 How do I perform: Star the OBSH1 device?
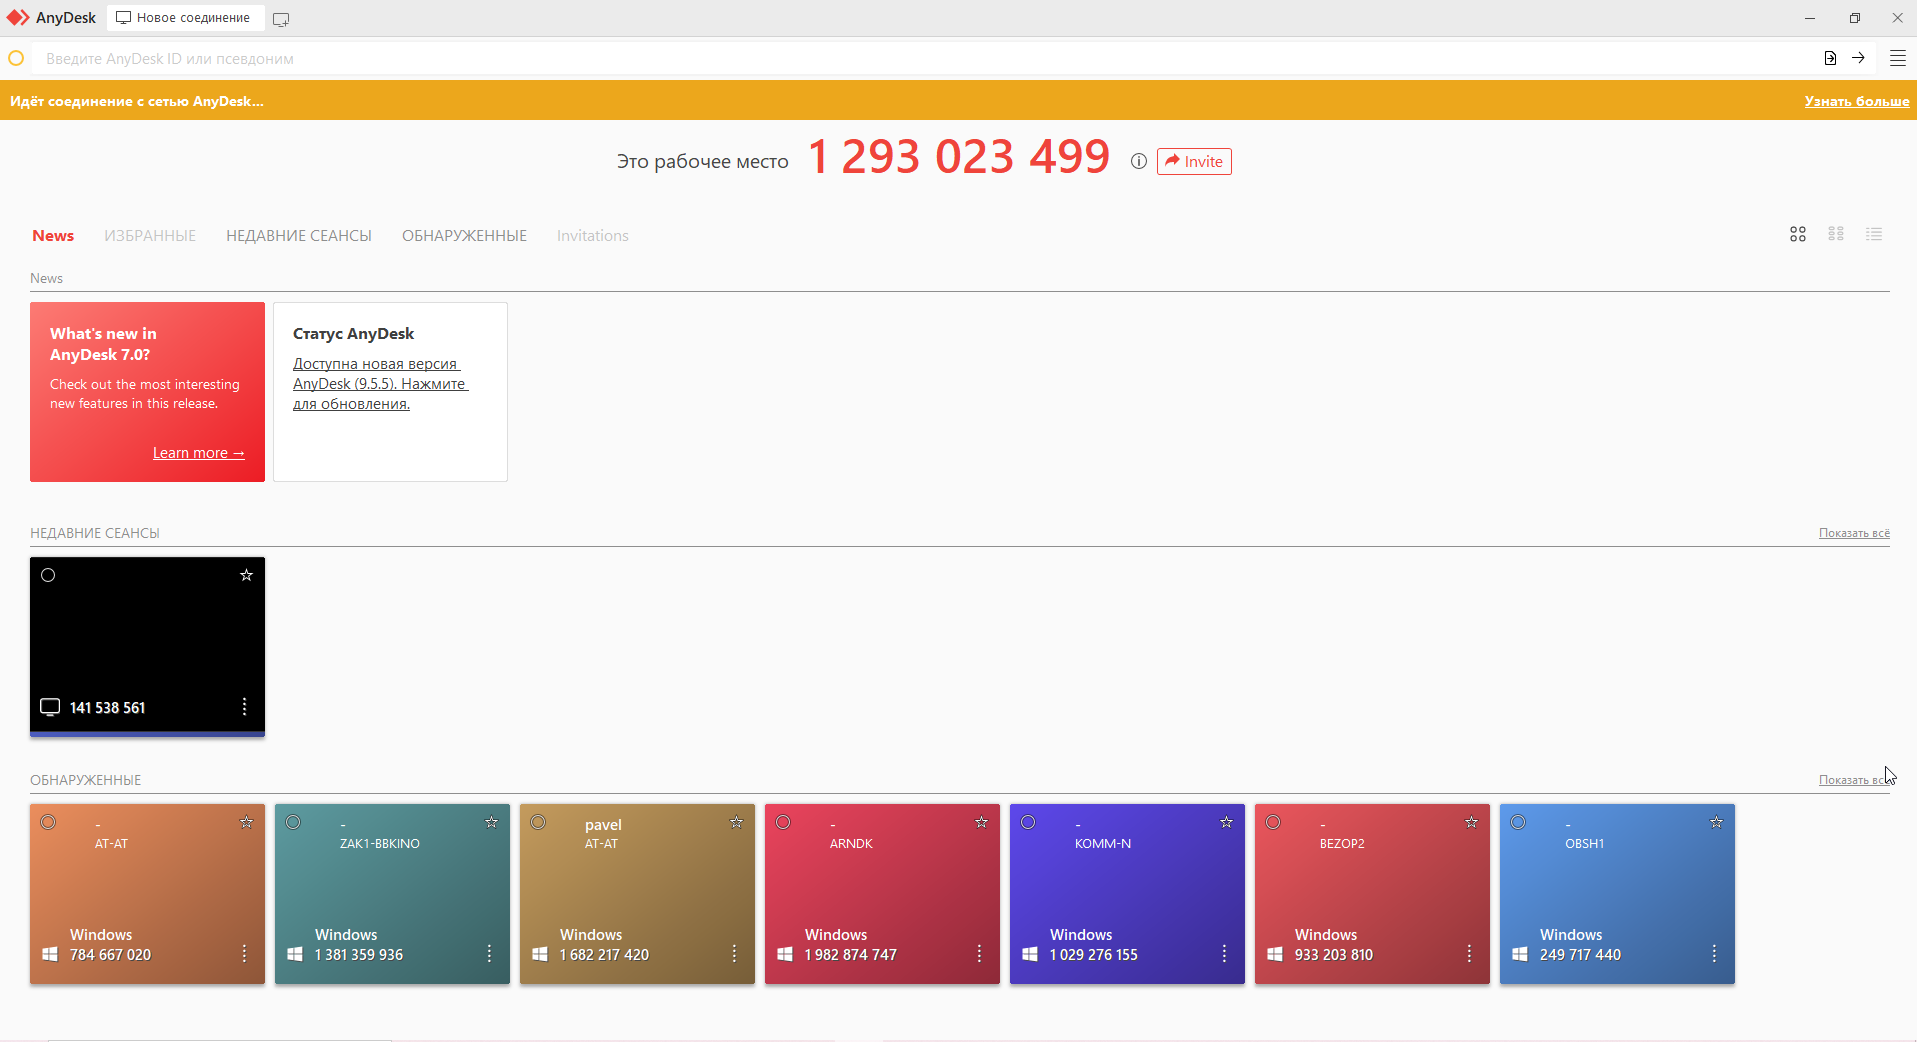(x=1716, y=822)
